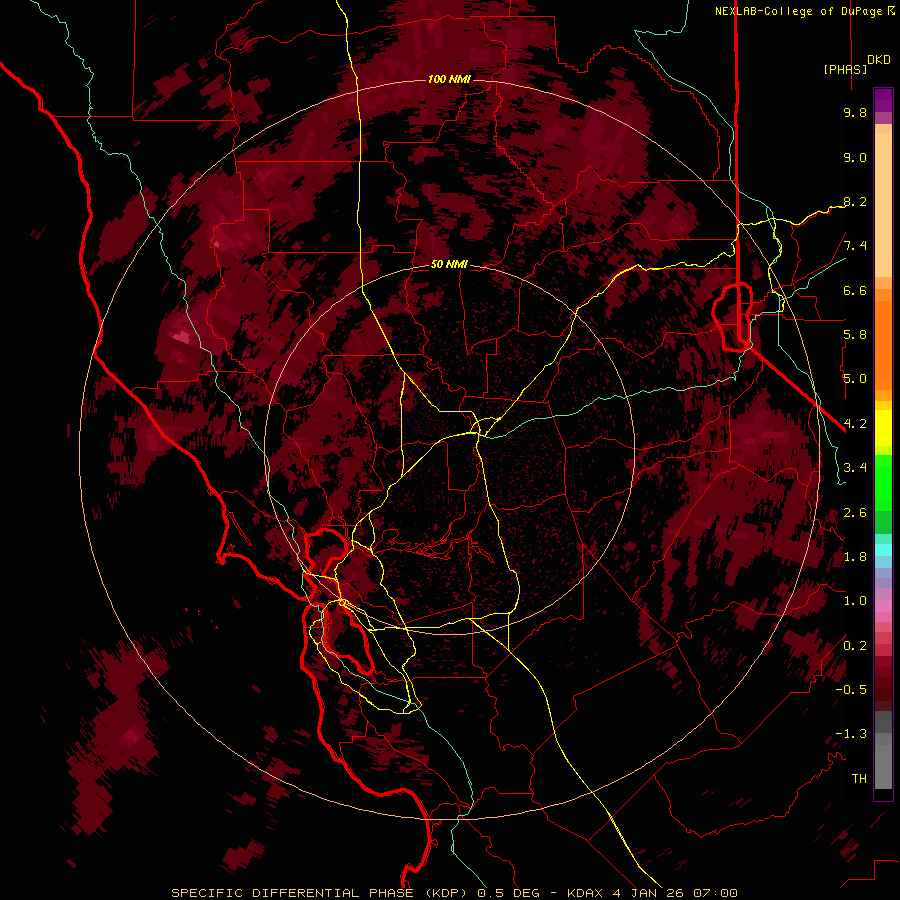Click the 3.4 legend value
Image resolution: width=900 pixels, height=900 pixels.
click(855, 468)
